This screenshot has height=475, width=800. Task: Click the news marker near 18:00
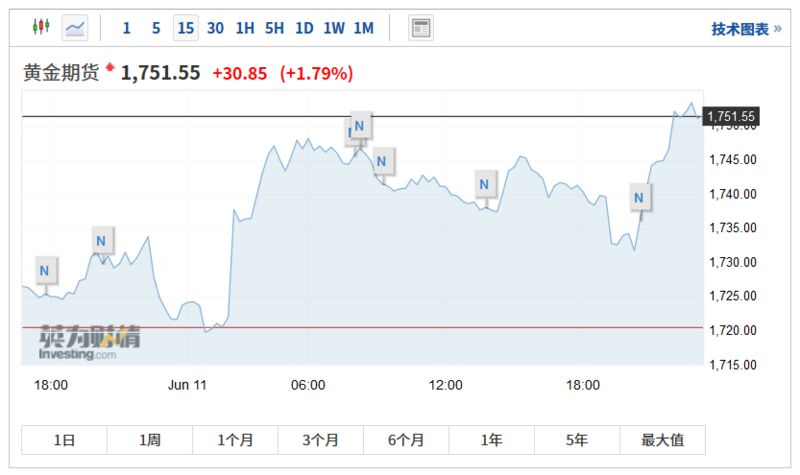(45, 270)
